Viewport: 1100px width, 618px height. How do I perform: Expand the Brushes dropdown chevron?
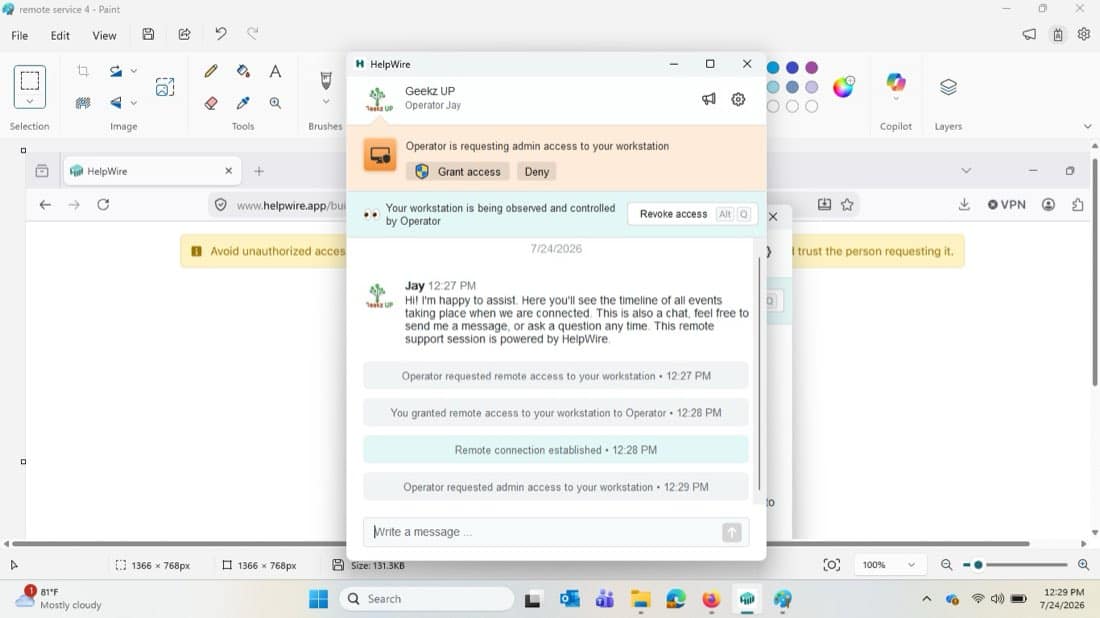(x=326, y=102)
